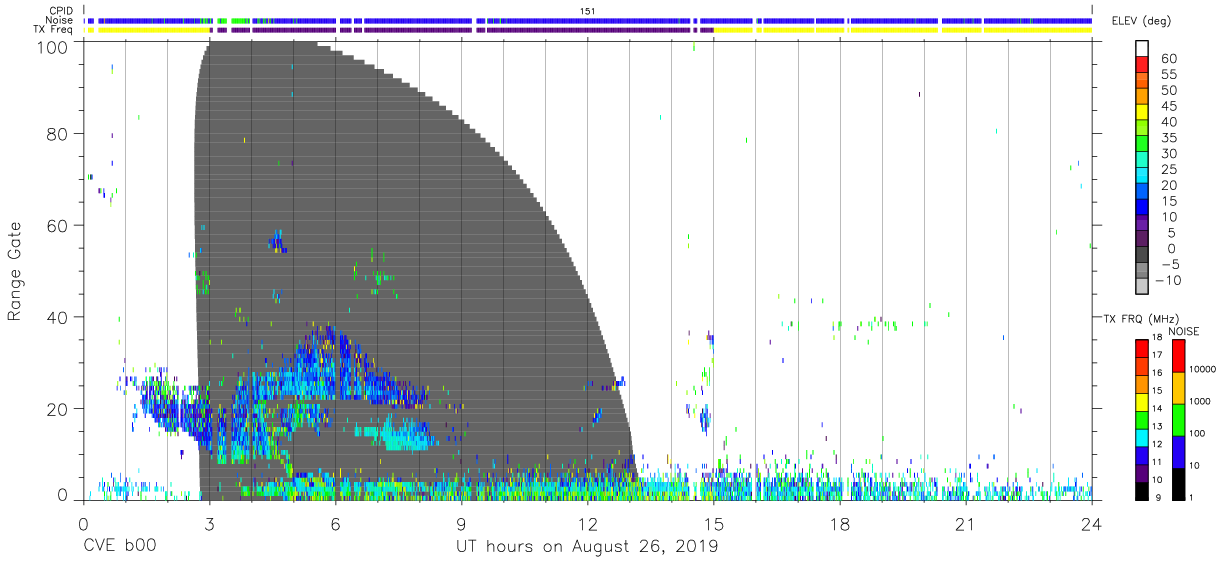The height and width of the screenshot is (567, 1228).
Task: Click the NOISE scale value "10000"
Action: 1203,369
